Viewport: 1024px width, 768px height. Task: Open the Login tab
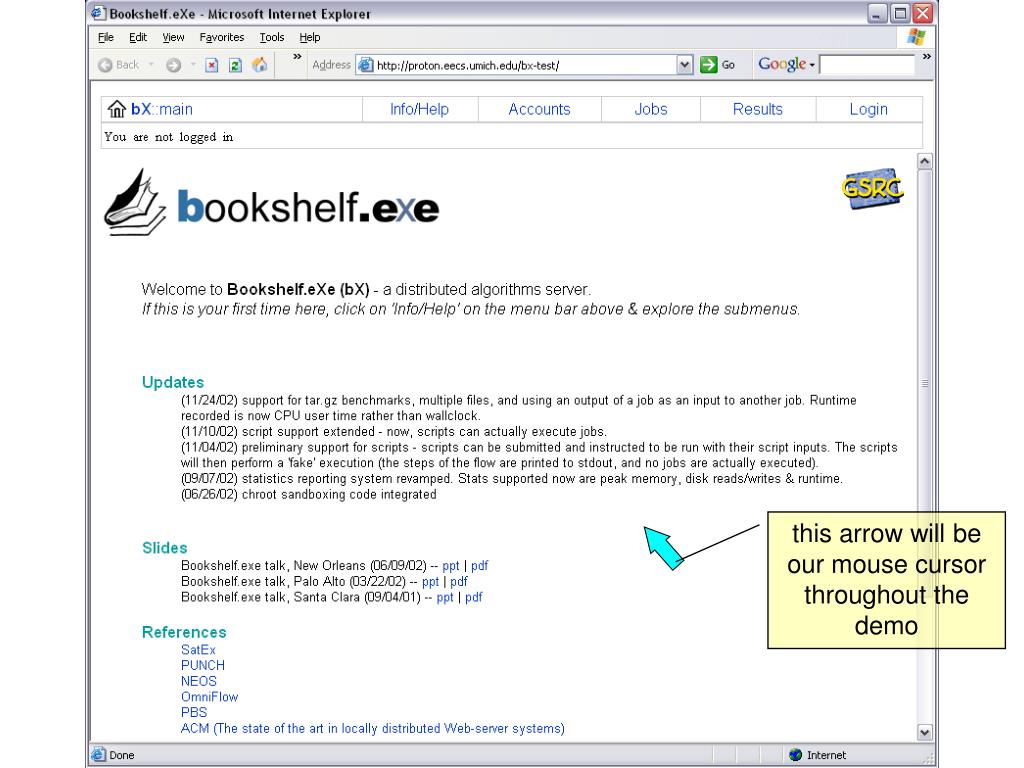coord(869,109)
